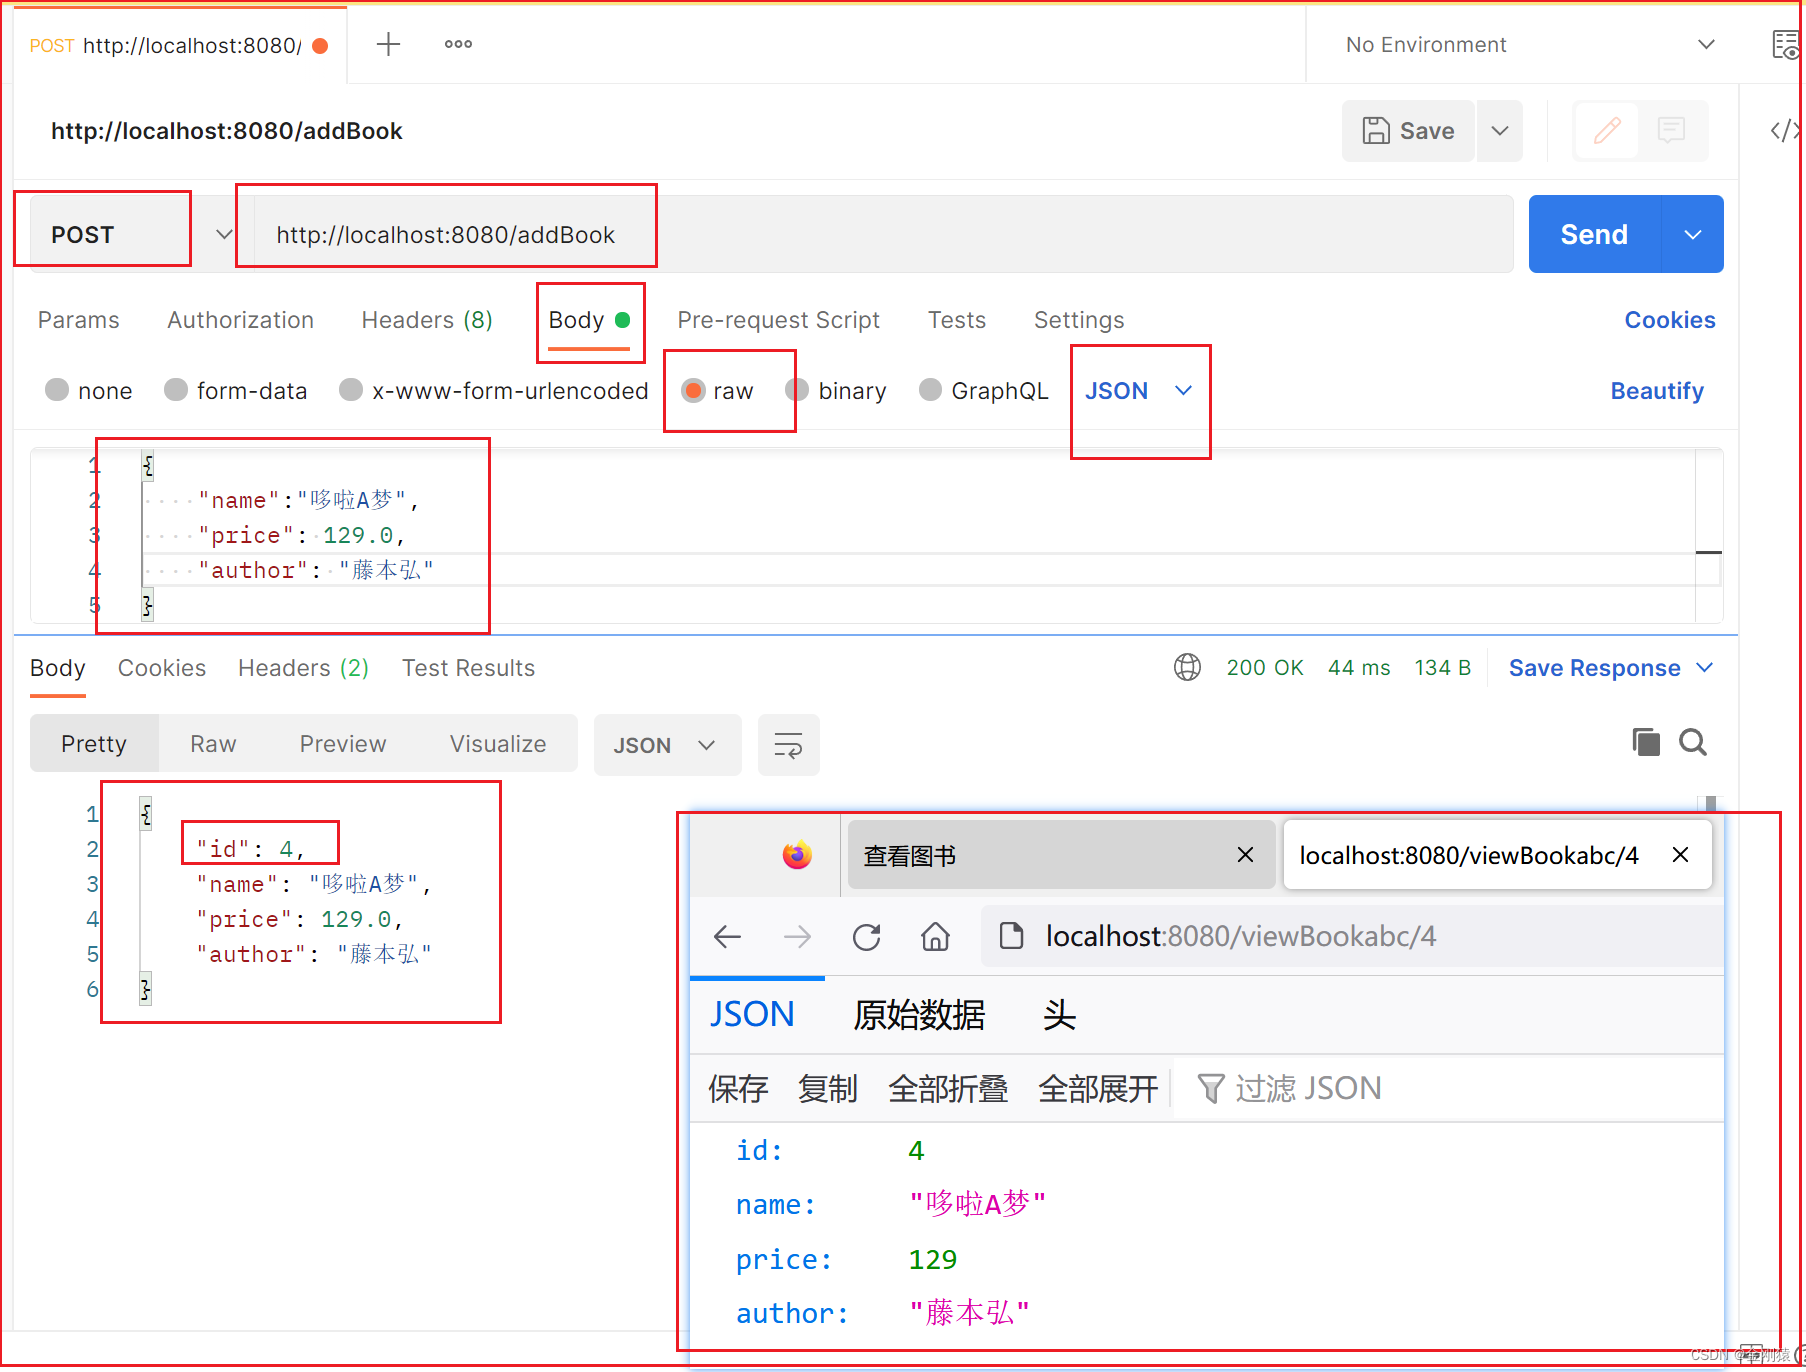Image resolution: width=1806 pixels, height=1372 pixels.
Task: Go forward in the Firefox window
Action: (x=797, y=937)
